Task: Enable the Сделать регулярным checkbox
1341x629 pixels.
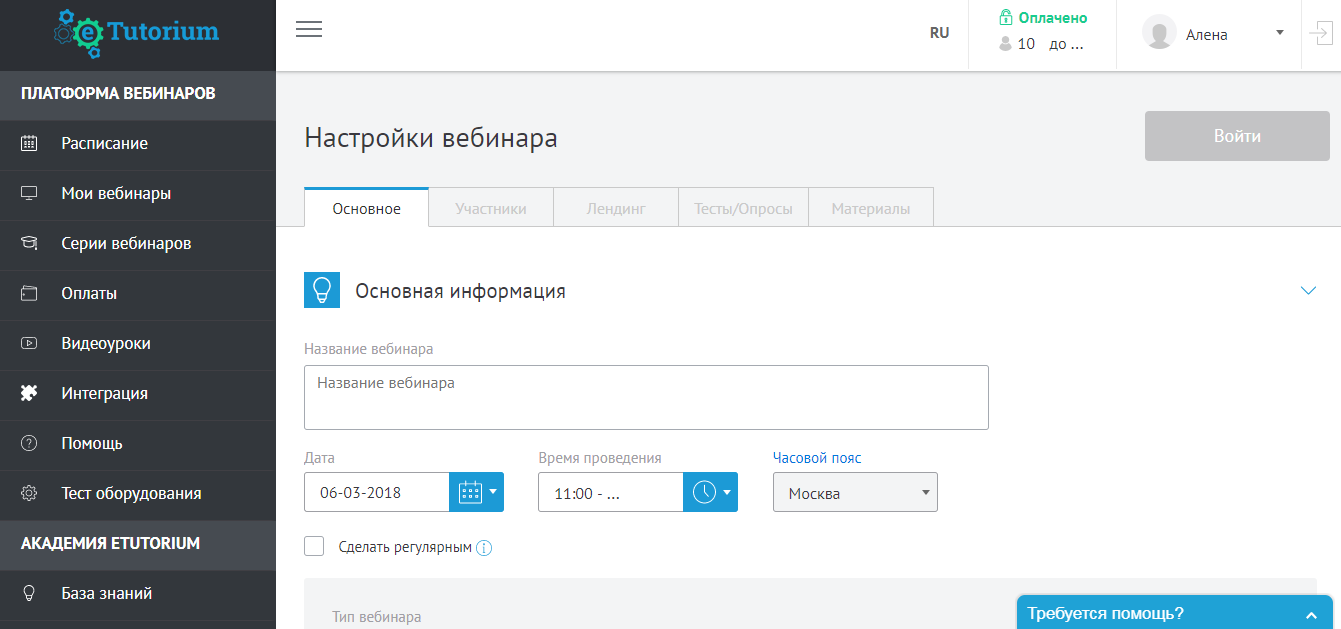Action: point(314,546)
